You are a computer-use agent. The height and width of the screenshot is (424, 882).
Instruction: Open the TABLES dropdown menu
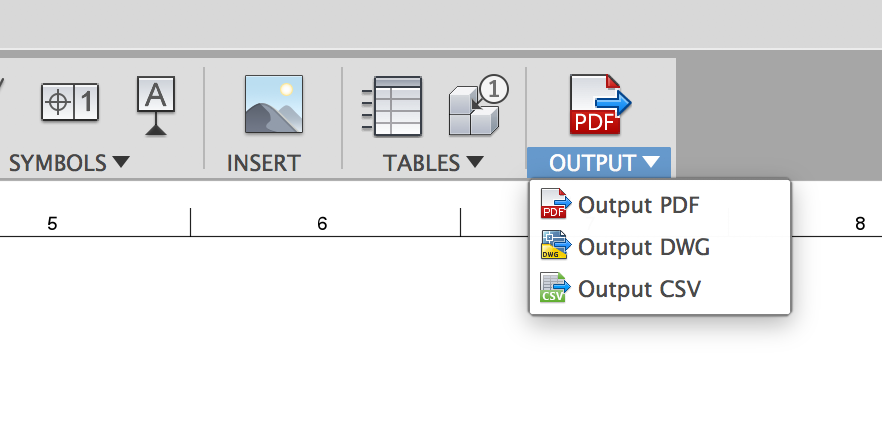(433, 162)
